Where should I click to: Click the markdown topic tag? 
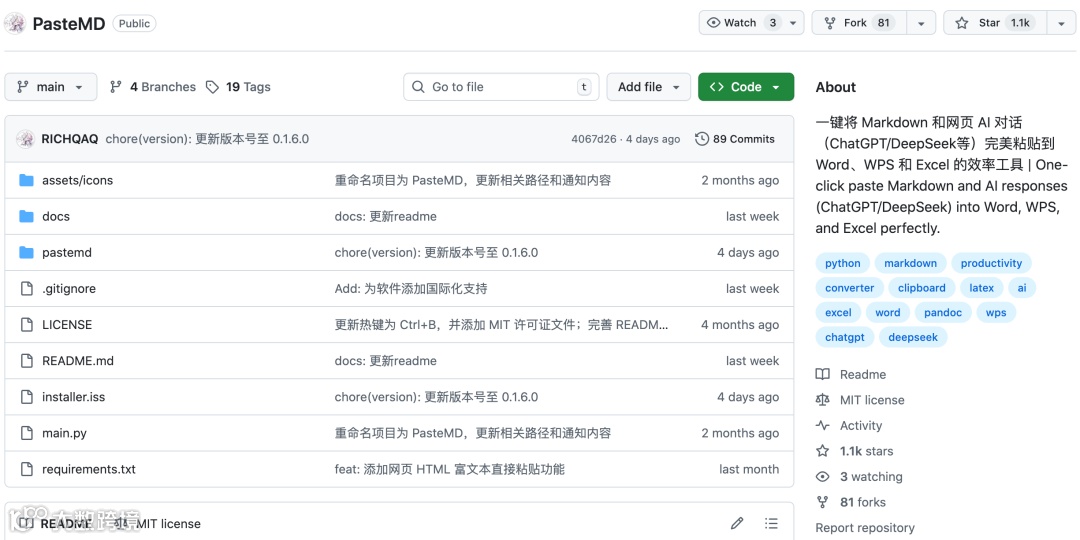(x=911, y=263)
